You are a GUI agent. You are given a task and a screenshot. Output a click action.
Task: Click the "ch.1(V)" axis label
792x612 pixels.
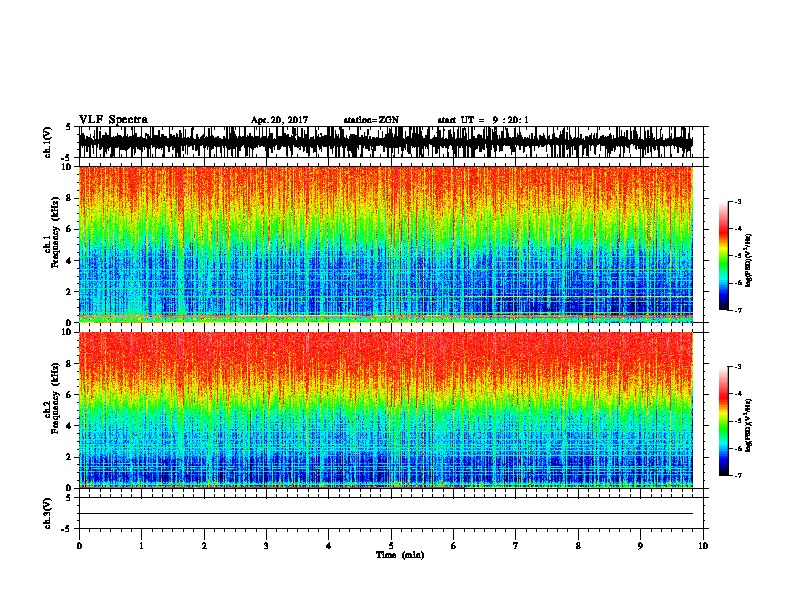[48, 142]
